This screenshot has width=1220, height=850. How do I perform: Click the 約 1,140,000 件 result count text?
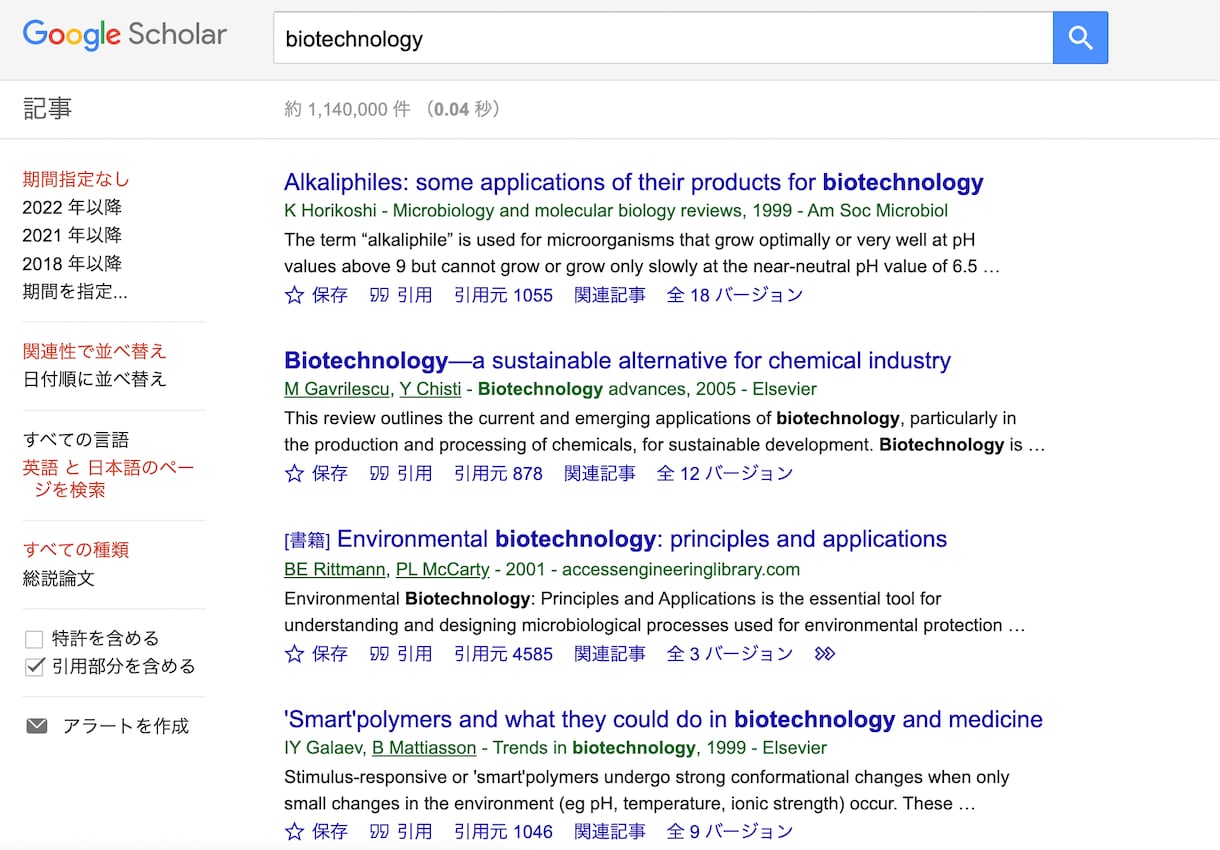(x=347, y=109)
